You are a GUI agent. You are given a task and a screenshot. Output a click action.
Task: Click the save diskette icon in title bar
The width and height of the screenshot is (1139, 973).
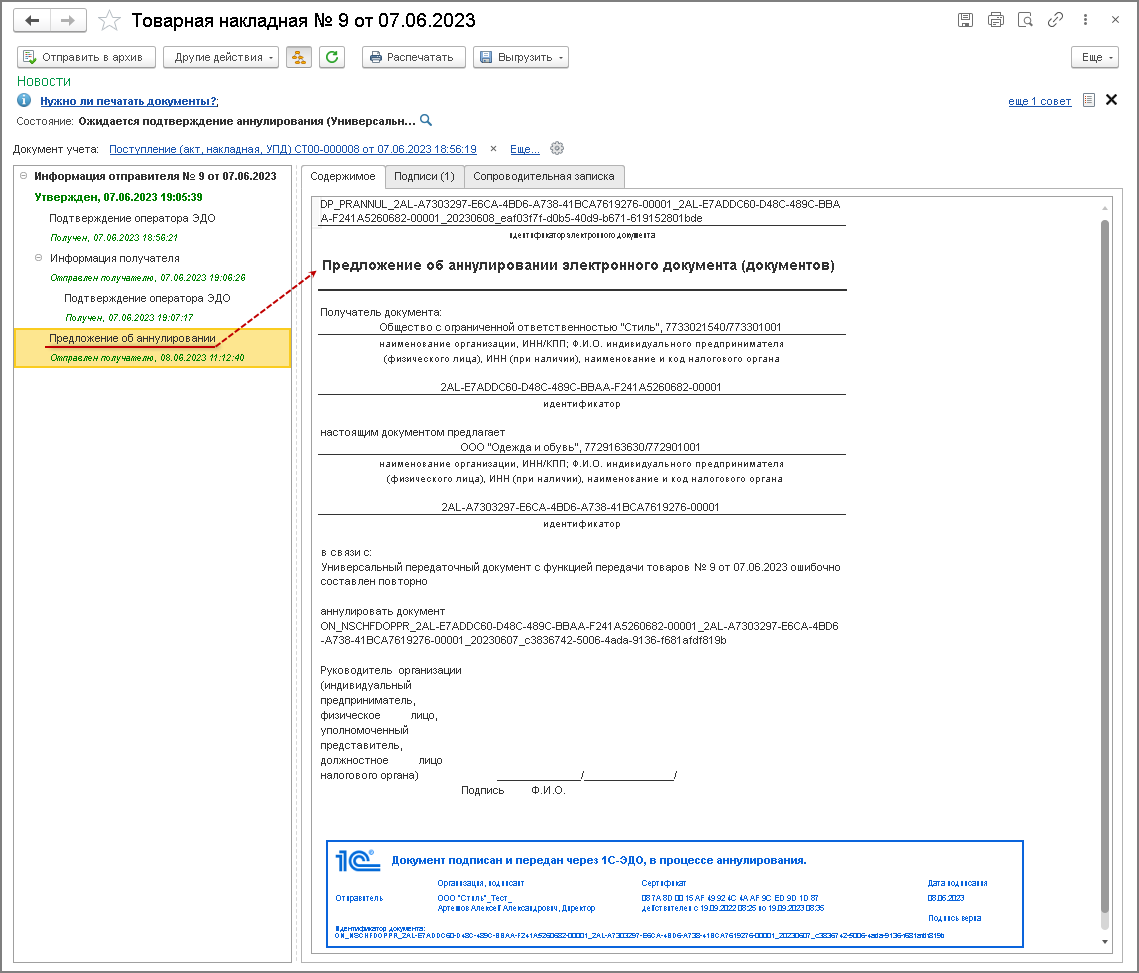[965, 20]
